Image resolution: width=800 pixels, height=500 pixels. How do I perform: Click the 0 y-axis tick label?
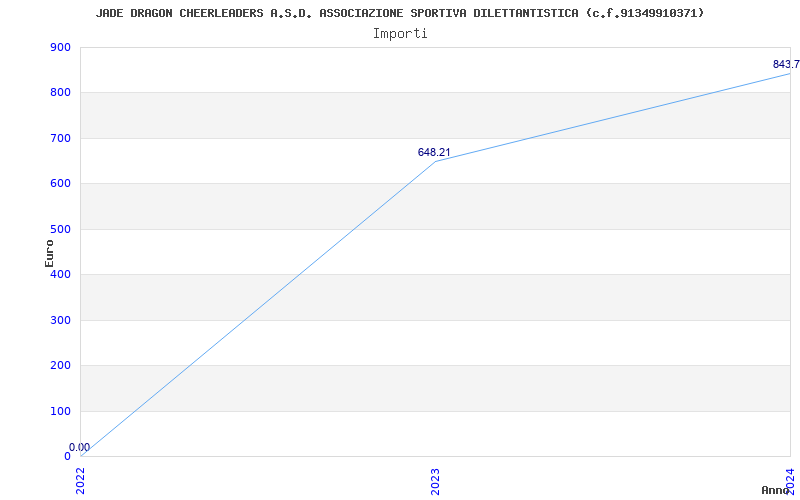67,457
